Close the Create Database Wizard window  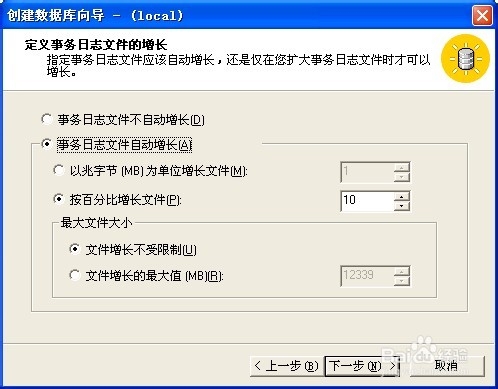(482, 16)
